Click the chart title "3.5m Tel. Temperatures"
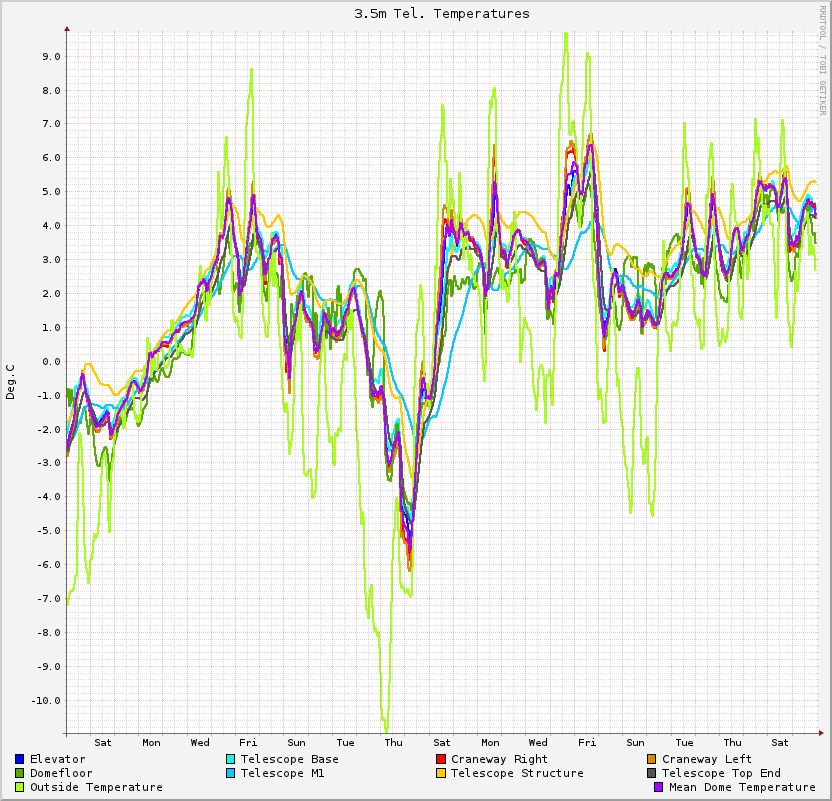 point(442,14)
